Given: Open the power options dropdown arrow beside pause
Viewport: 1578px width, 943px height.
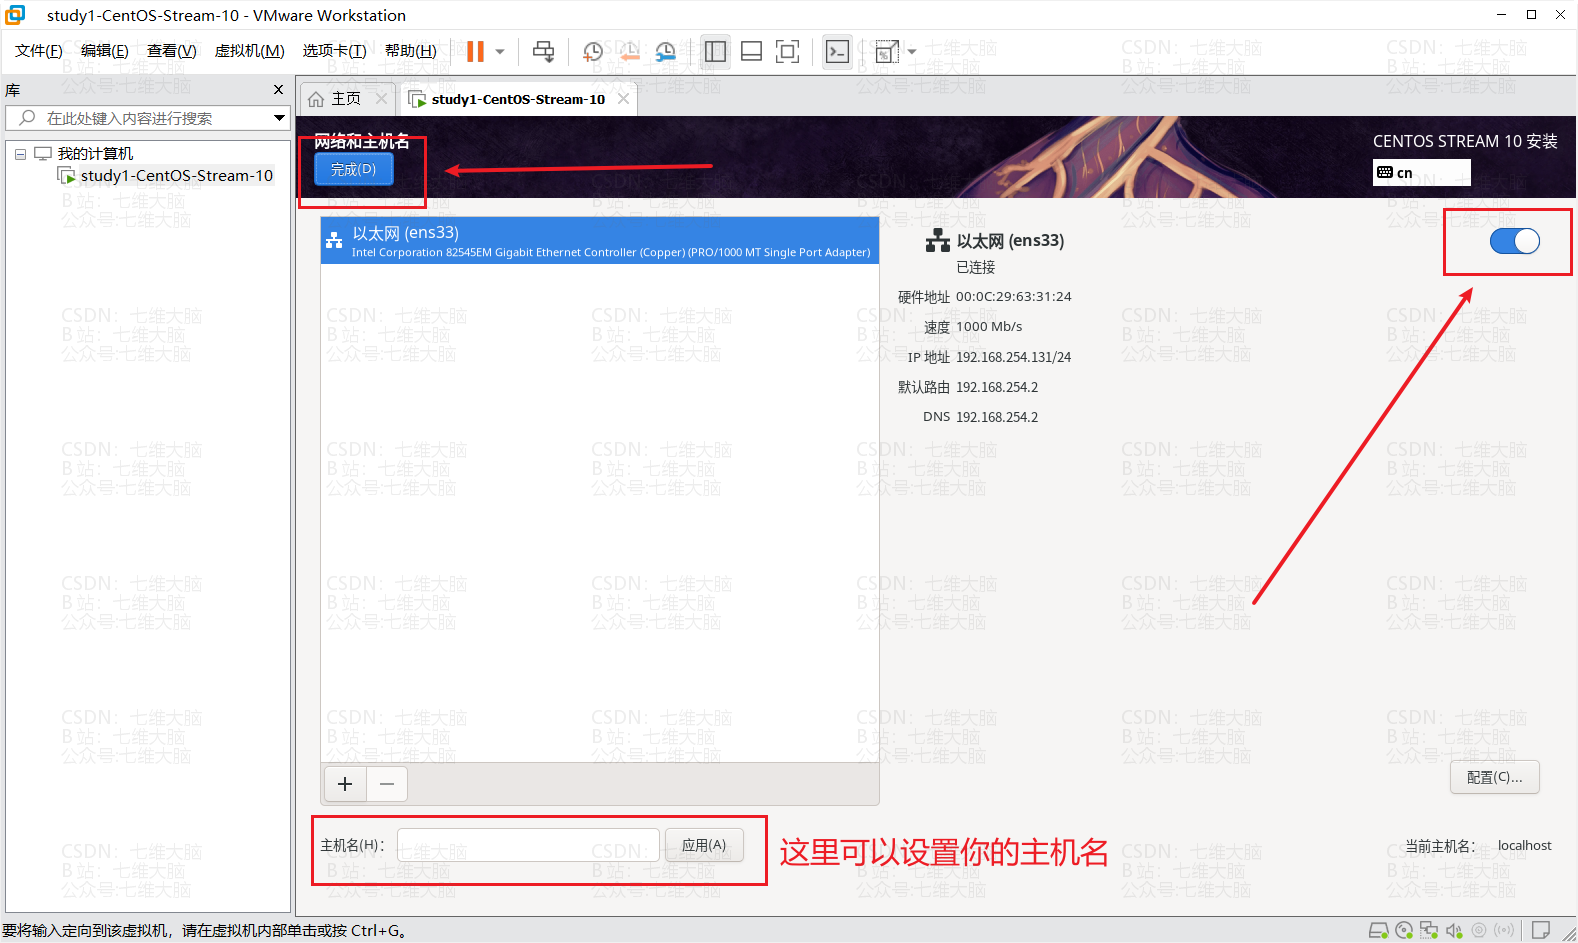Looking at the screenshot, I should (x=500, y=51).
